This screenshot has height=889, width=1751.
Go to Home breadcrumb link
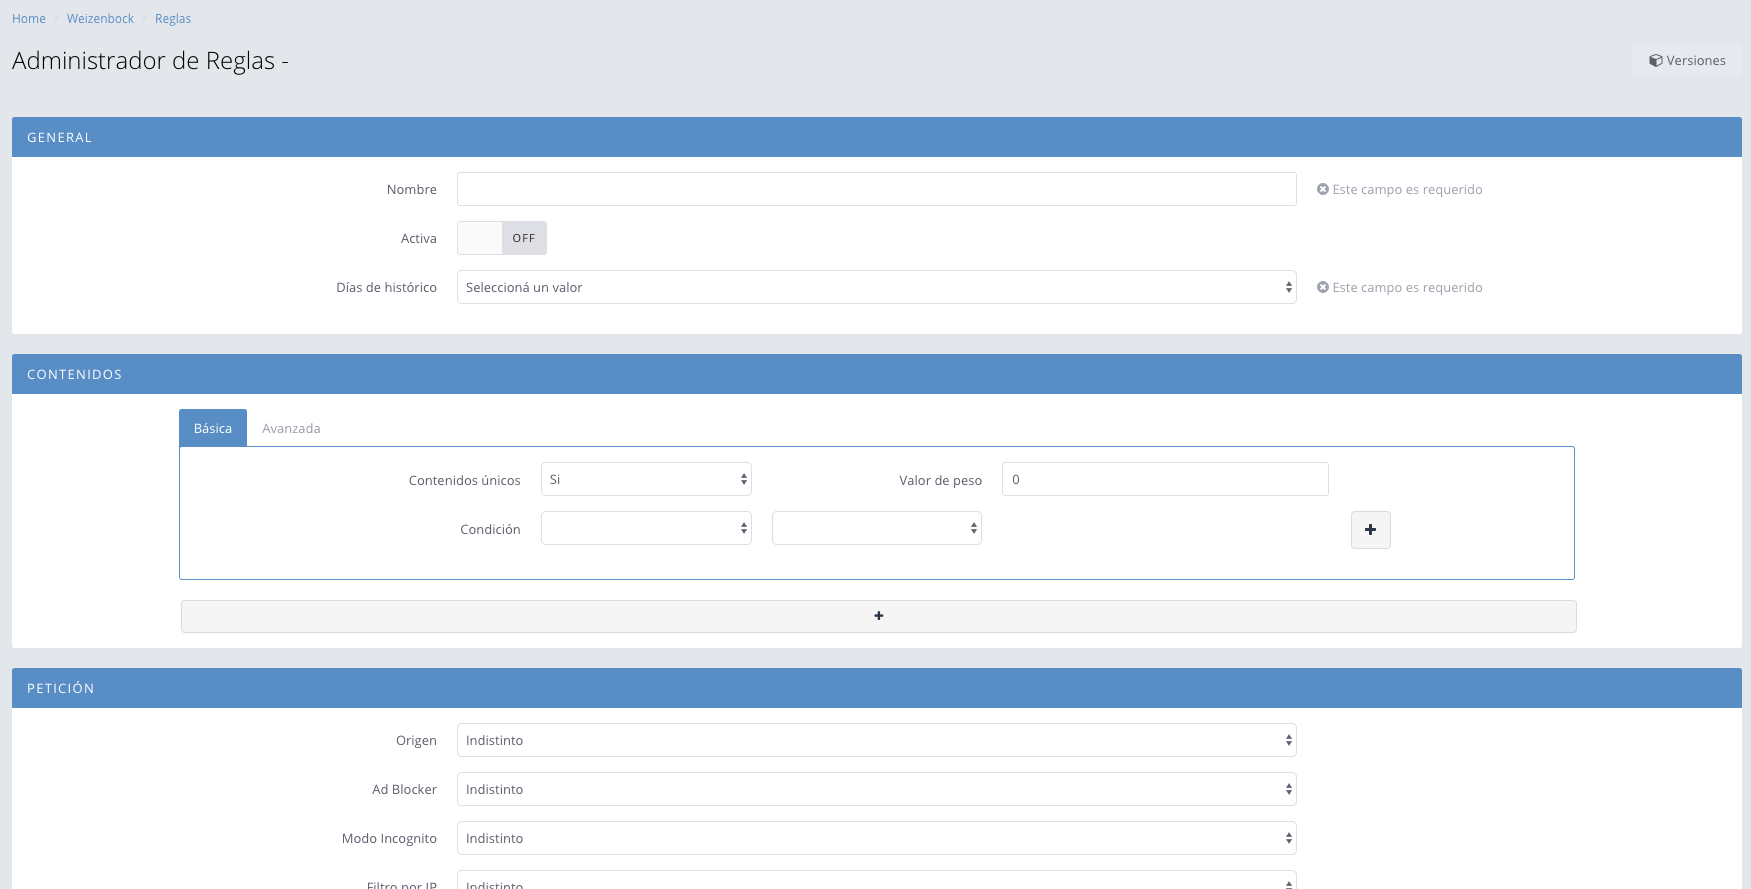[x=29, y=19]
